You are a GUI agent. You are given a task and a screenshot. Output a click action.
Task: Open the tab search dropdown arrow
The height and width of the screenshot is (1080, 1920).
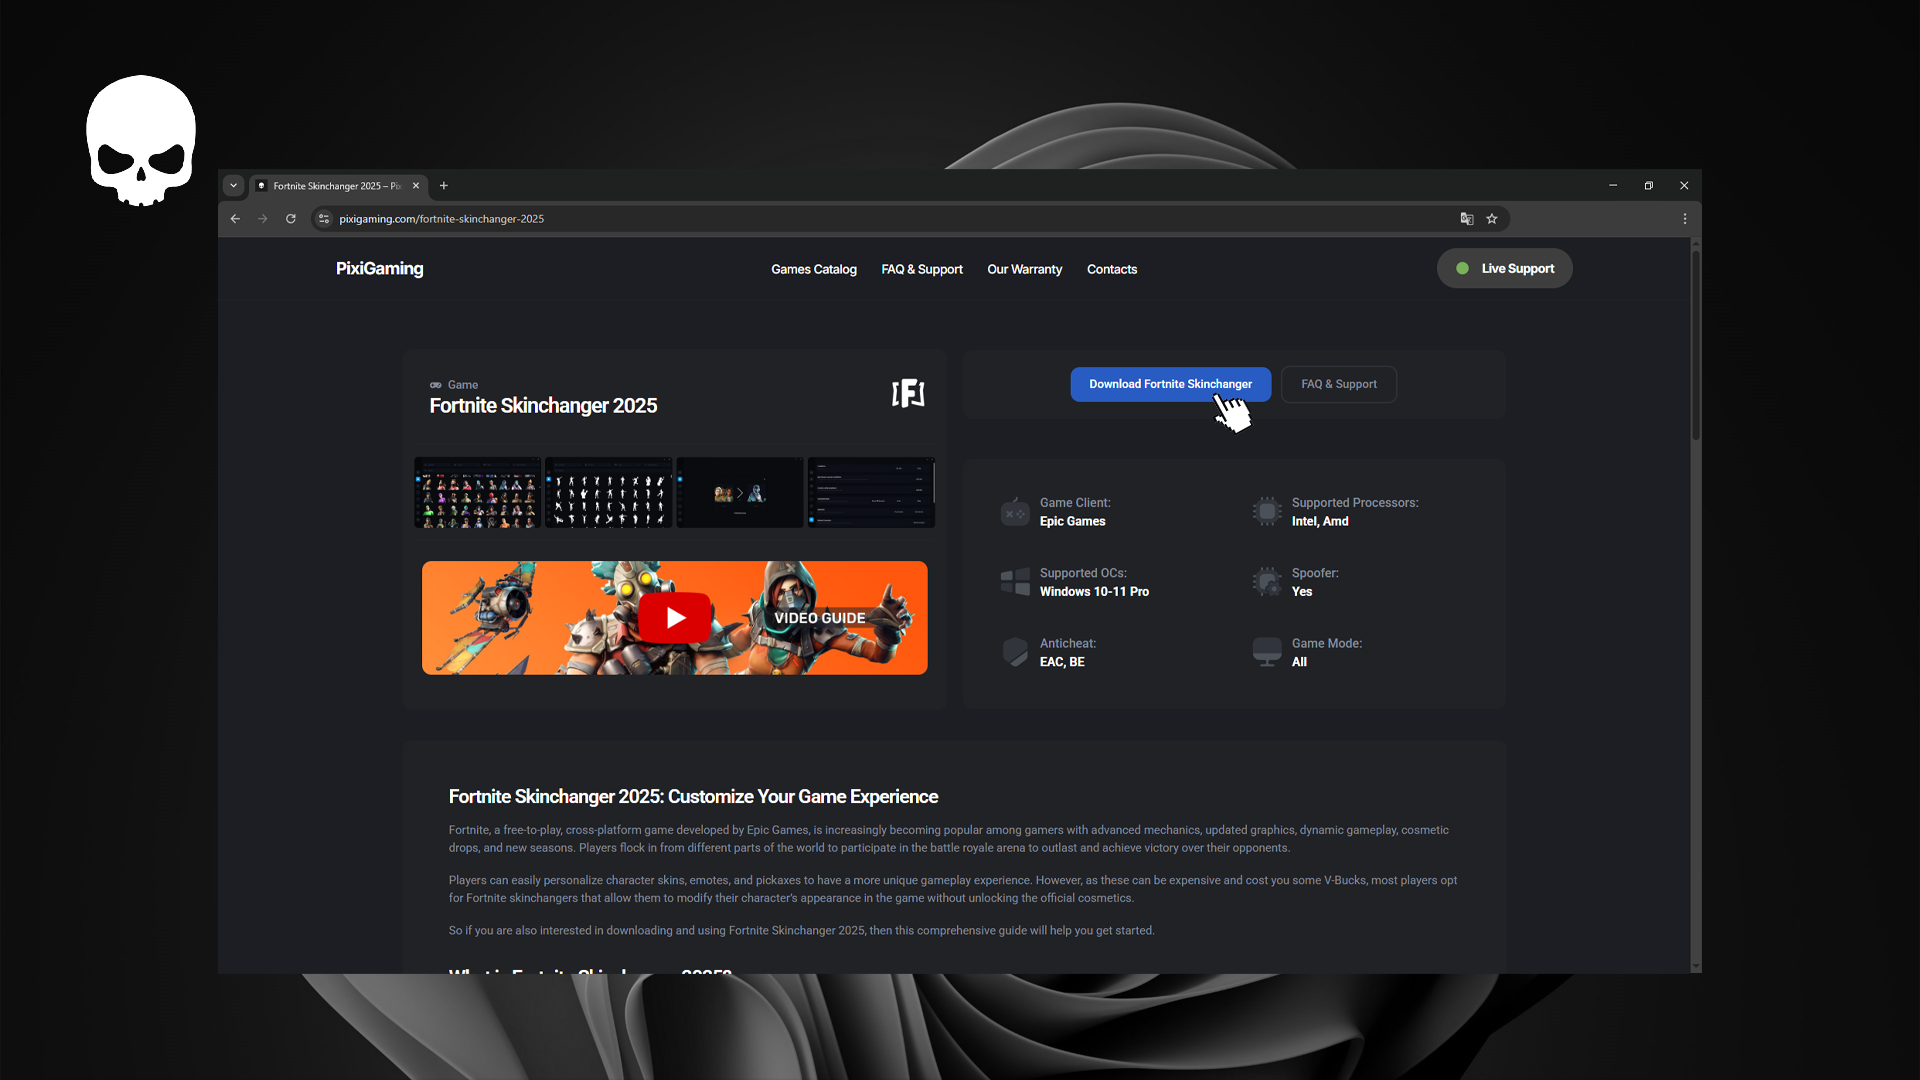[x=233, y=186]
